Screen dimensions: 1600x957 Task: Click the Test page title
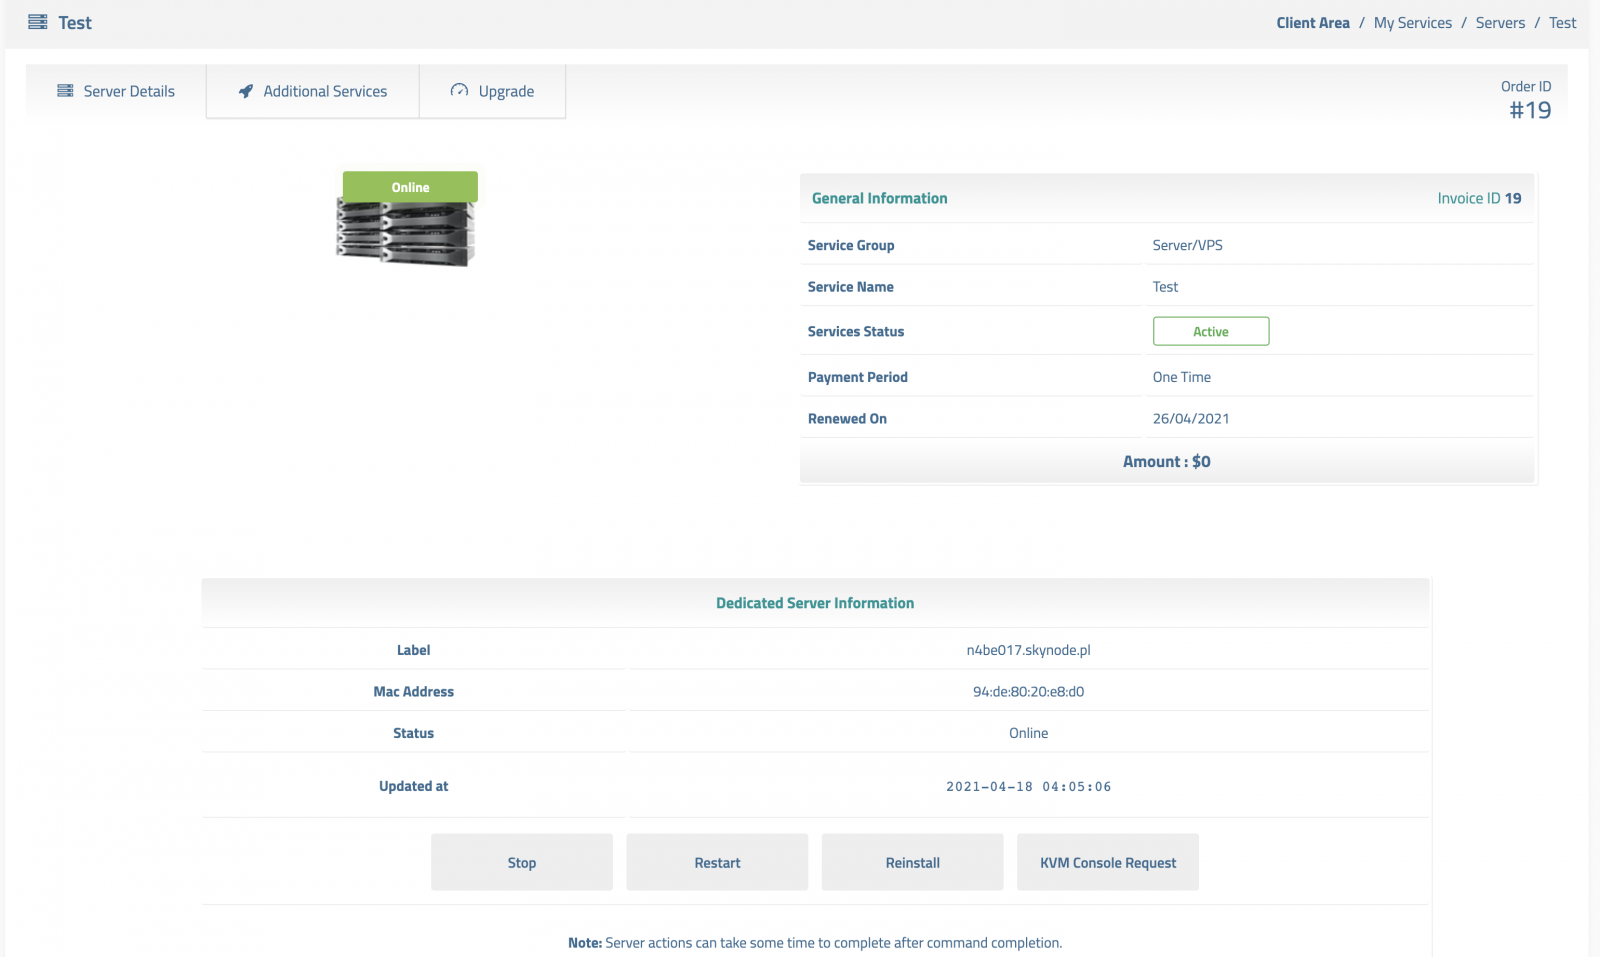pos(75,22)
